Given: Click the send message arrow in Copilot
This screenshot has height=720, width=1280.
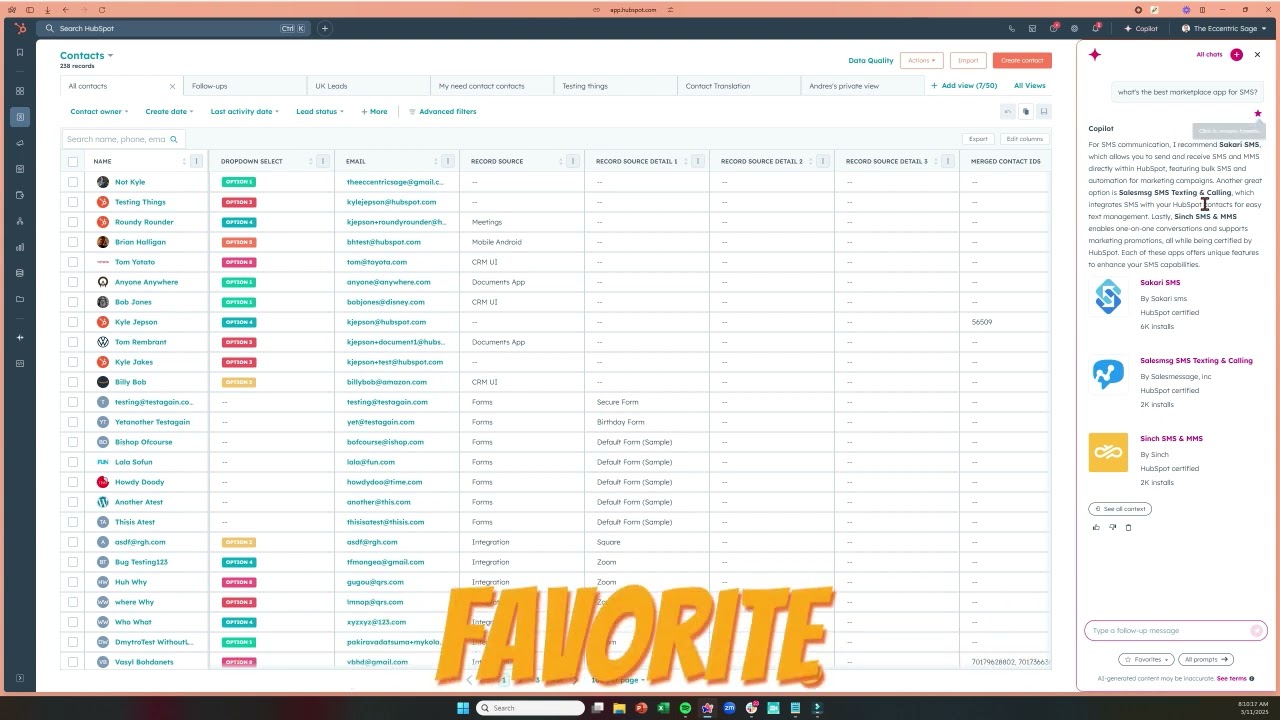Looking at the screenshot, I should point(1257,631).
